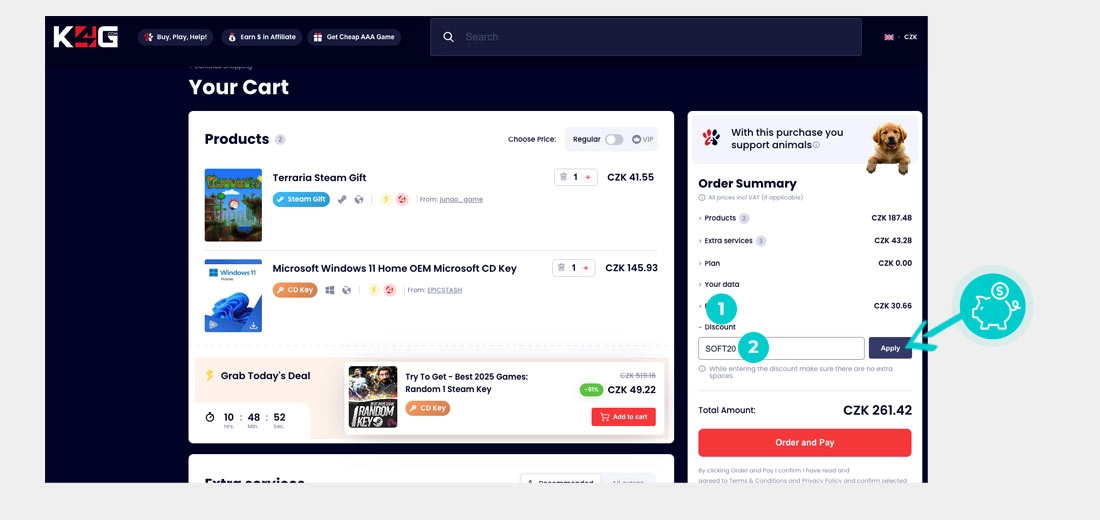Click red badge icon in Windows 11 row
Screen dimensions: 1100x520
click(389, 290)
